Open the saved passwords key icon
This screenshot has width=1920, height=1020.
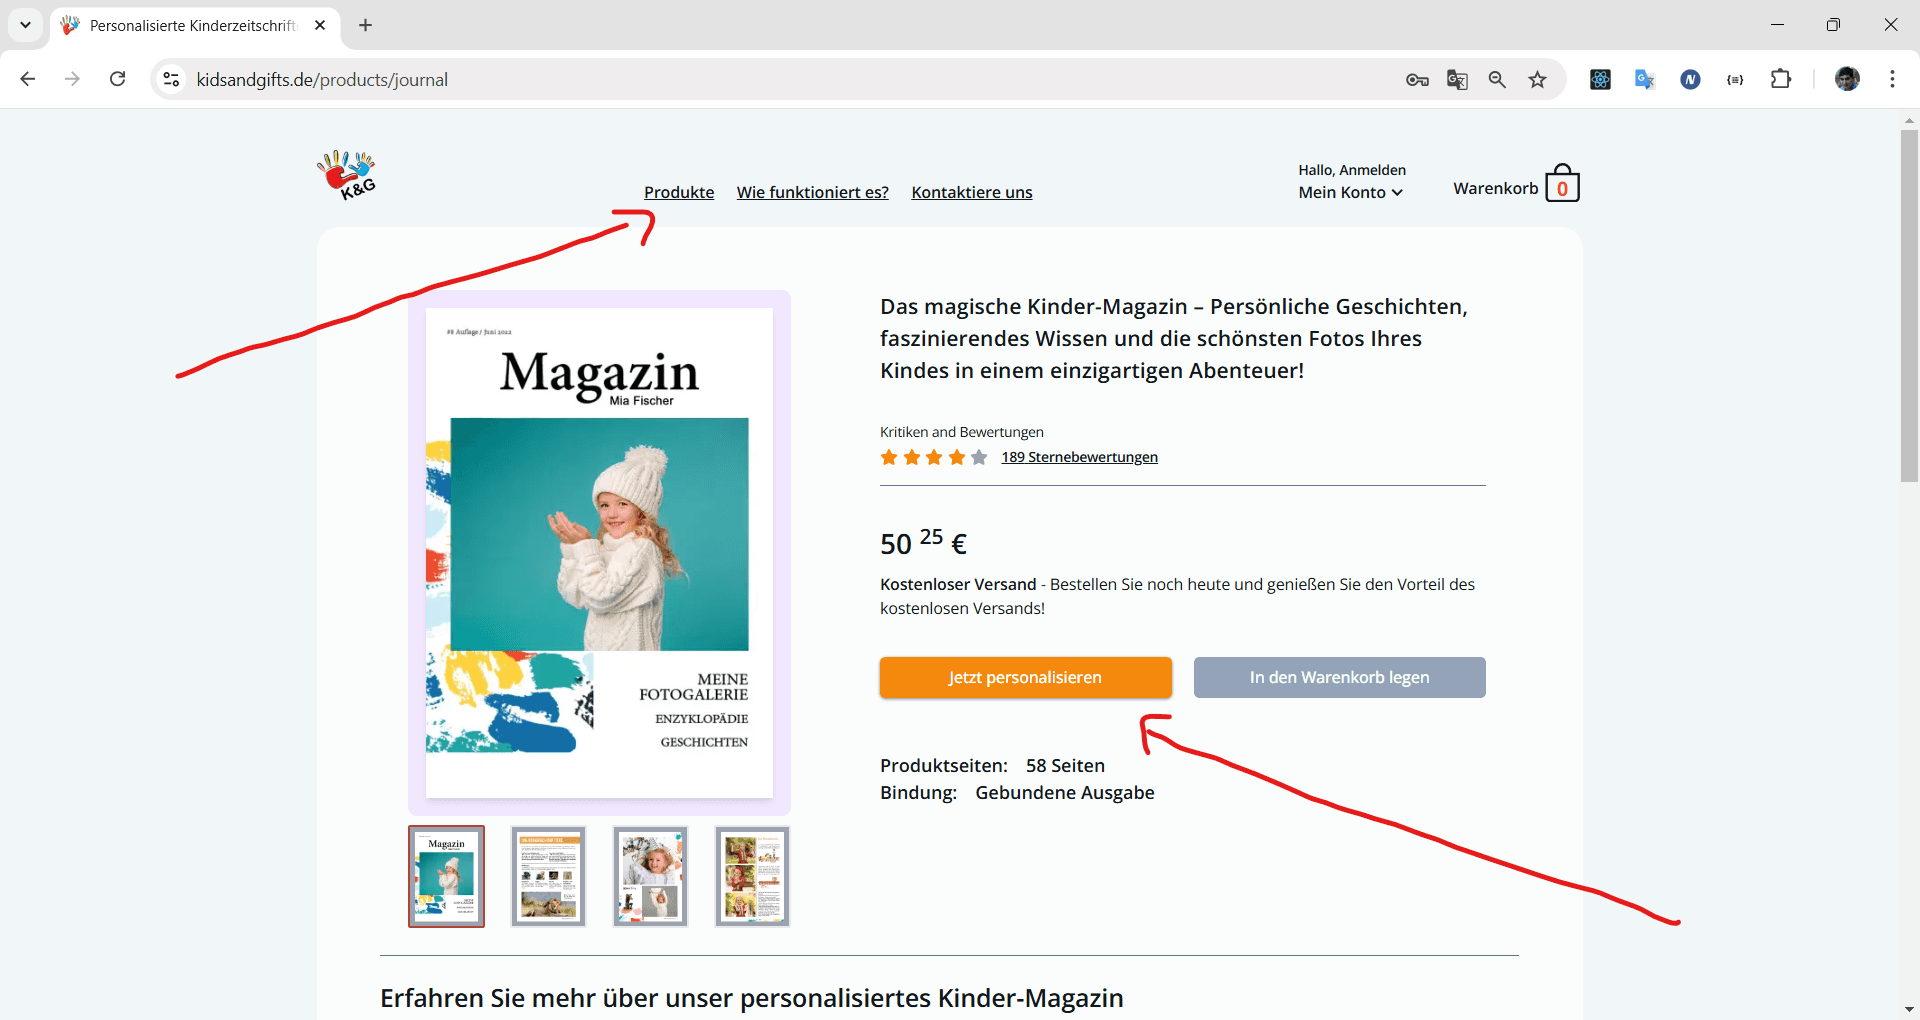click(x=1417, y=79)
